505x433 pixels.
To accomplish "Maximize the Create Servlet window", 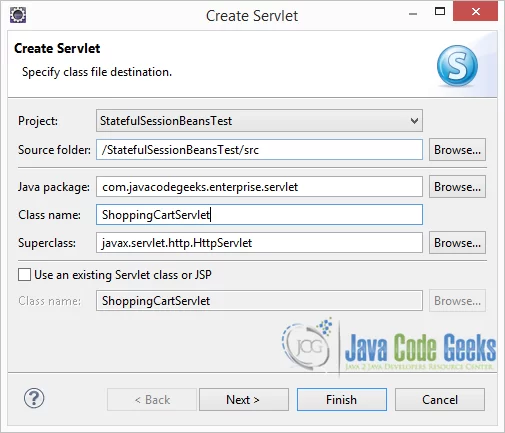I will pyautogui.click(x=440, y=12).
